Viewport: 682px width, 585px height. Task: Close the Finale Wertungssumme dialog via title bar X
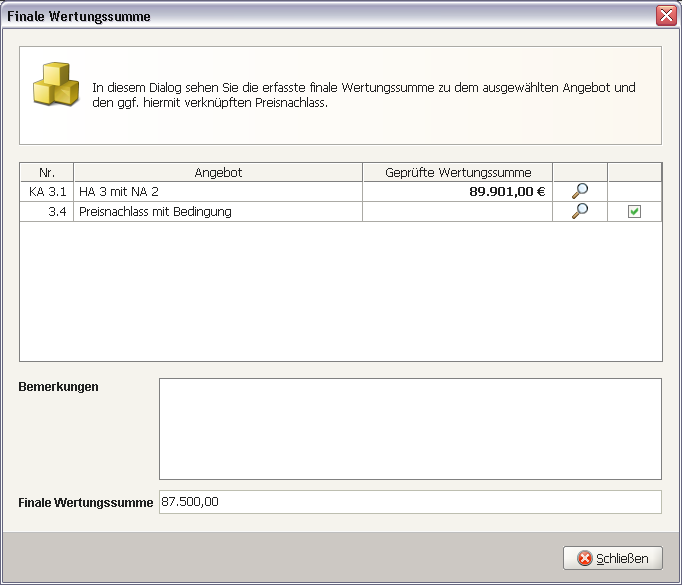[x=665, y=16]
